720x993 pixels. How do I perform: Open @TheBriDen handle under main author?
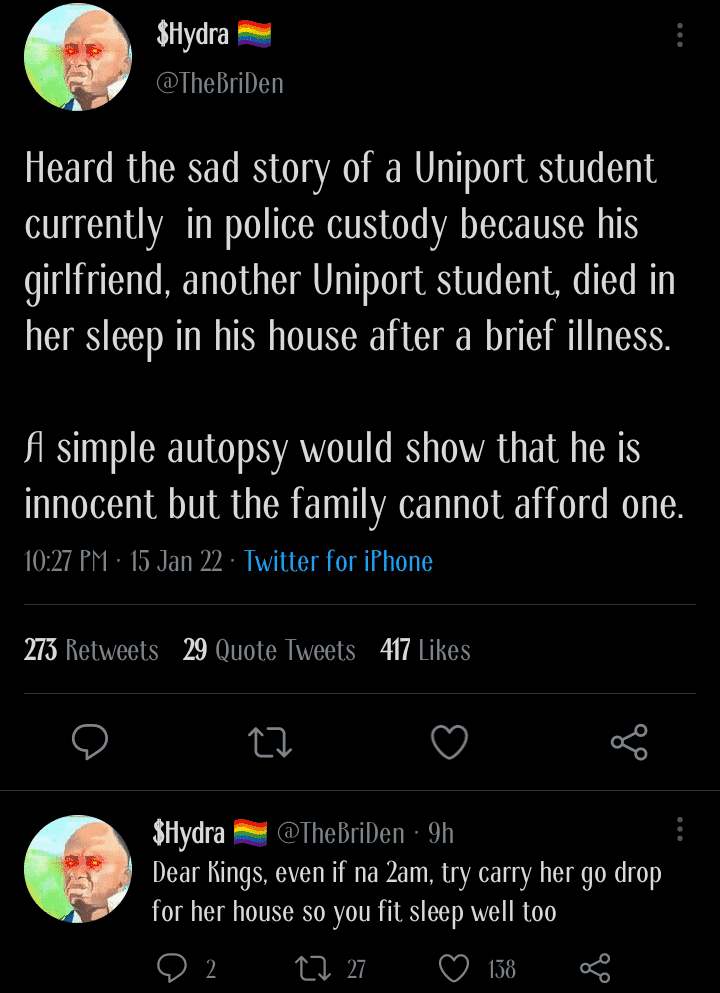pos(219,84)
